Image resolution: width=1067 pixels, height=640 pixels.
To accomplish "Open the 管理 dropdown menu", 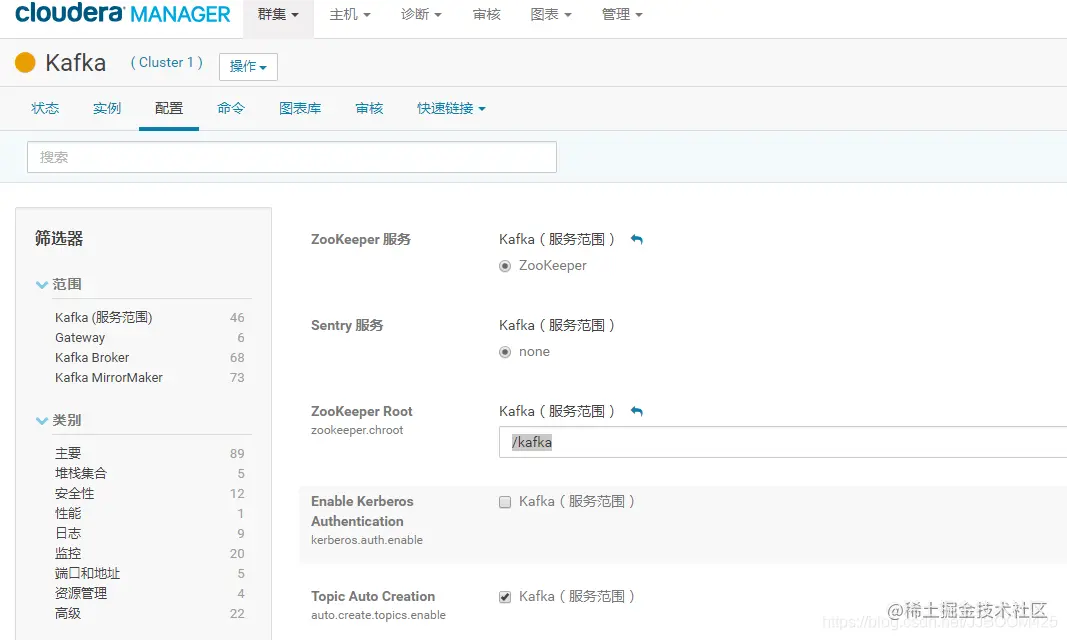I will (x=622, y=14).
